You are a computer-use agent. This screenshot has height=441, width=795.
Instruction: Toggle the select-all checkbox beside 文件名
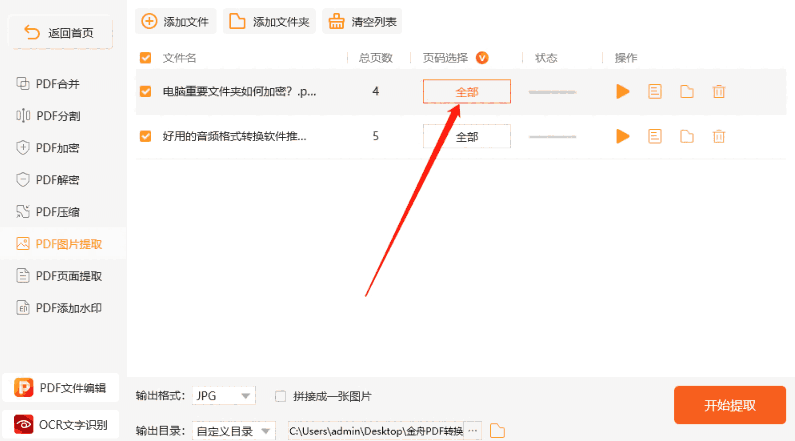(146, 58)
